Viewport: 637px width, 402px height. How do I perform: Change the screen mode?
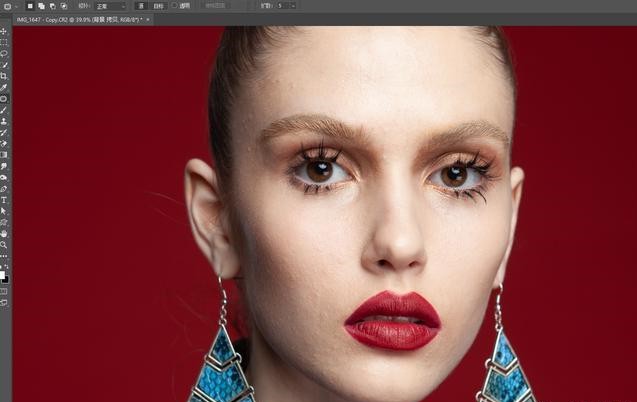point(4,303)
